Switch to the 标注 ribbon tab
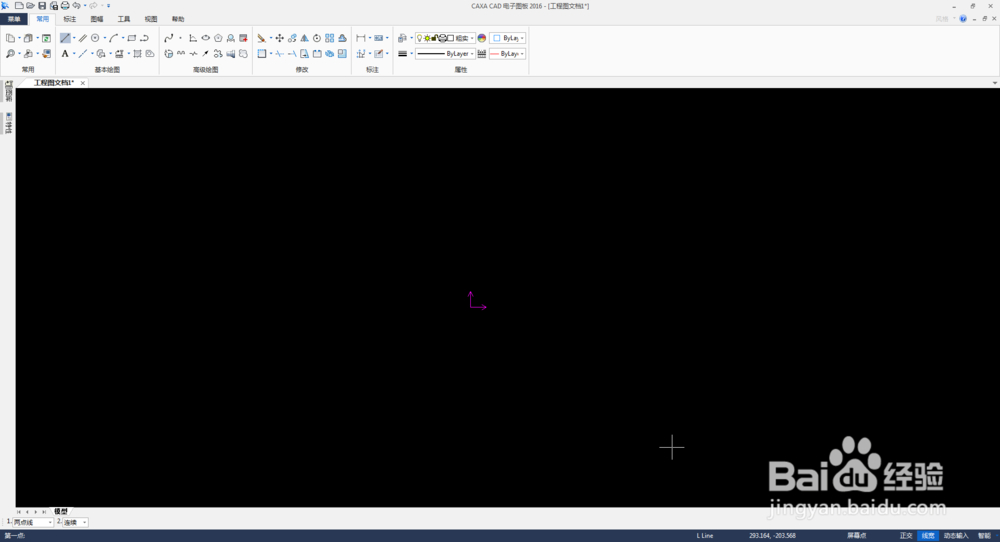Image resolution: width=1000 pixels, height=542 pixels. pos(70,19)
